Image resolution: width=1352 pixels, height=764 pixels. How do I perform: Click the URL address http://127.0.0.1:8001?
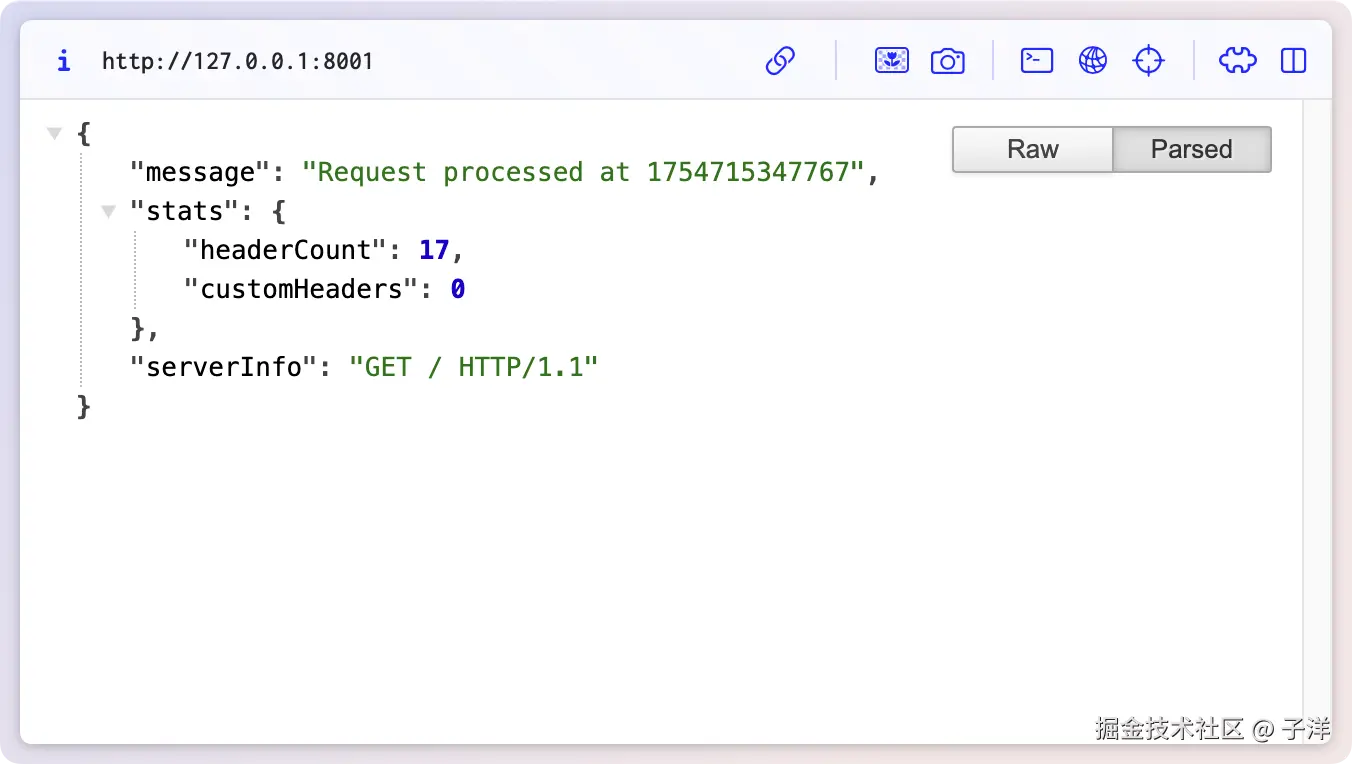[x=237, y=62]
